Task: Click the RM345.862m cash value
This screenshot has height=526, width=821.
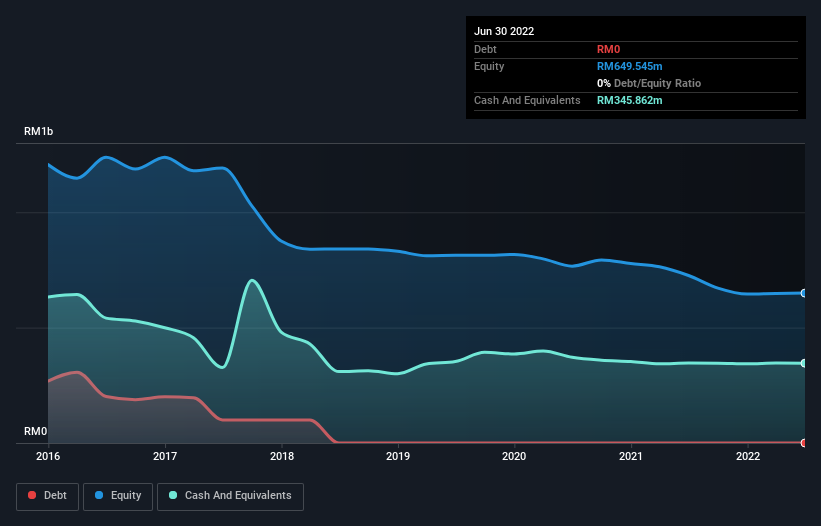Action: coord(629,100)
